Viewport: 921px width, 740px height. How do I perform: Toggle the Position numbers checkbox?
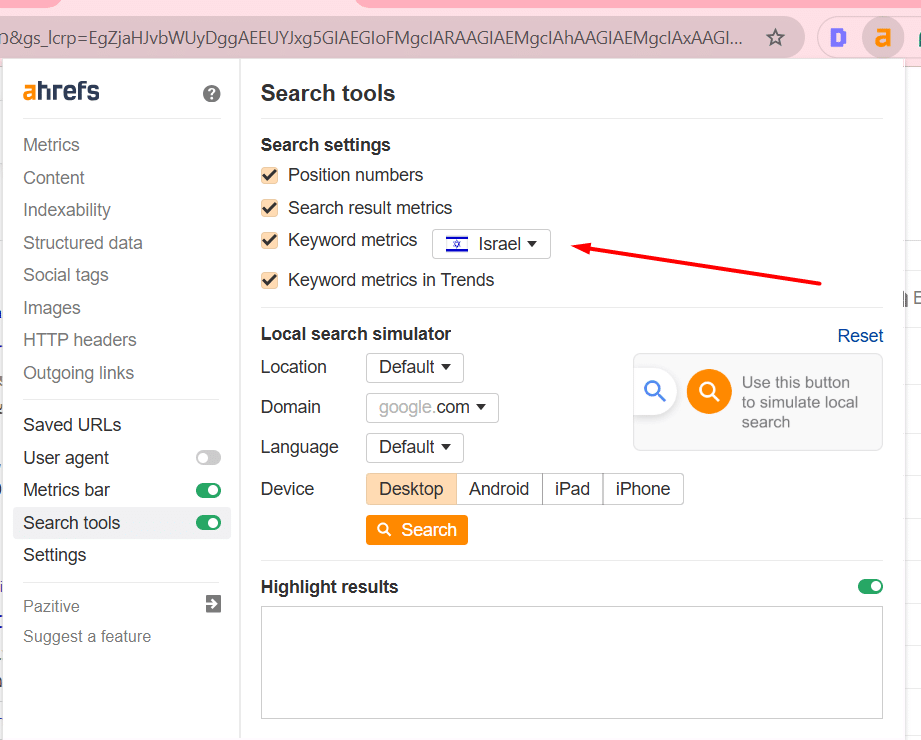270,175
